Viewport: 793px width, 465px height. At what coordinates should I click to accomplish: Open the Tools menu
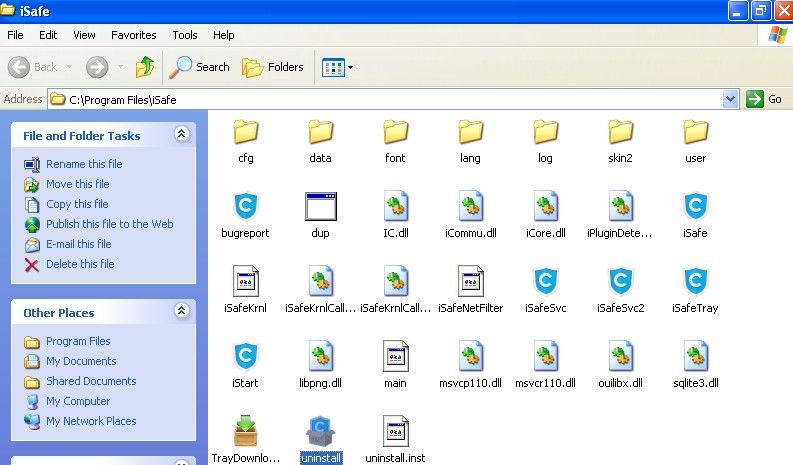click(x=185, y=35)
